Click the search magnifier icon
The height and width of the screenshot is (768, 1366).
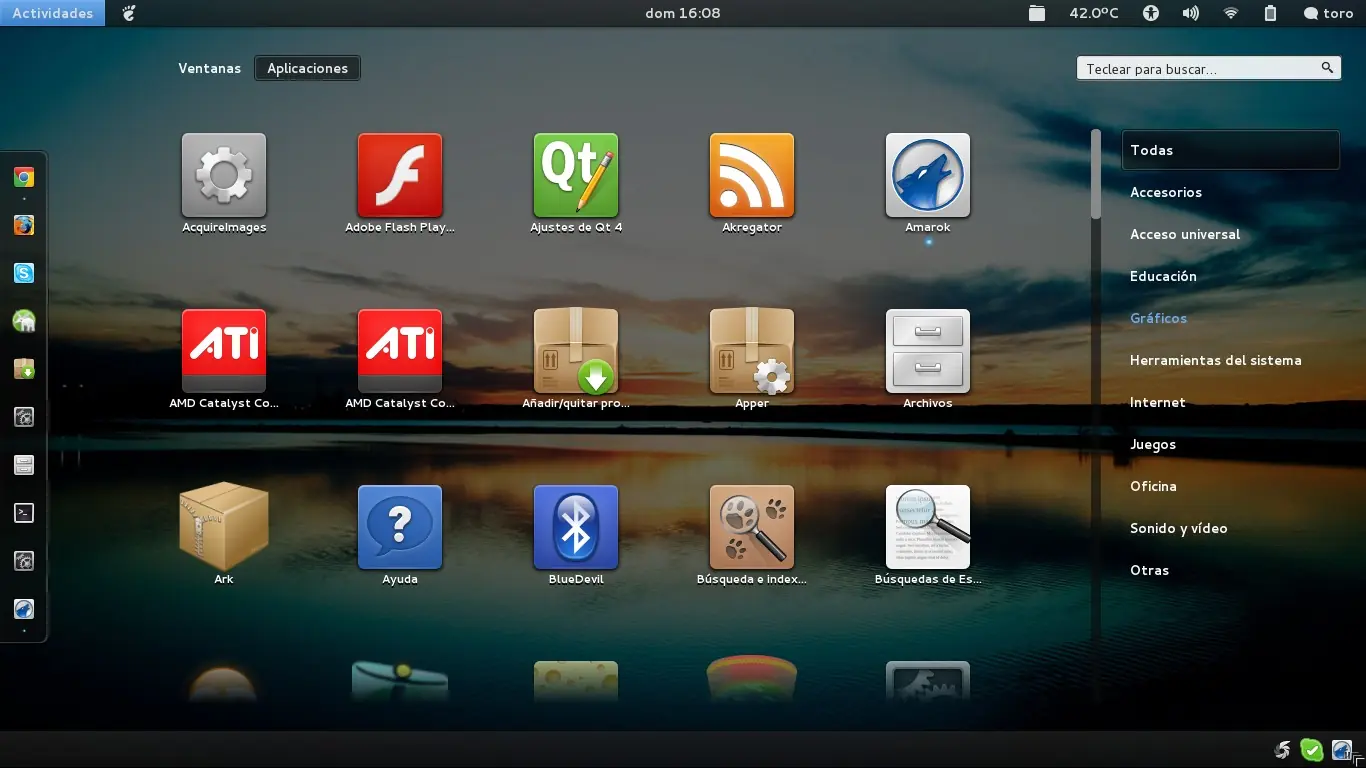point(1327,68)
